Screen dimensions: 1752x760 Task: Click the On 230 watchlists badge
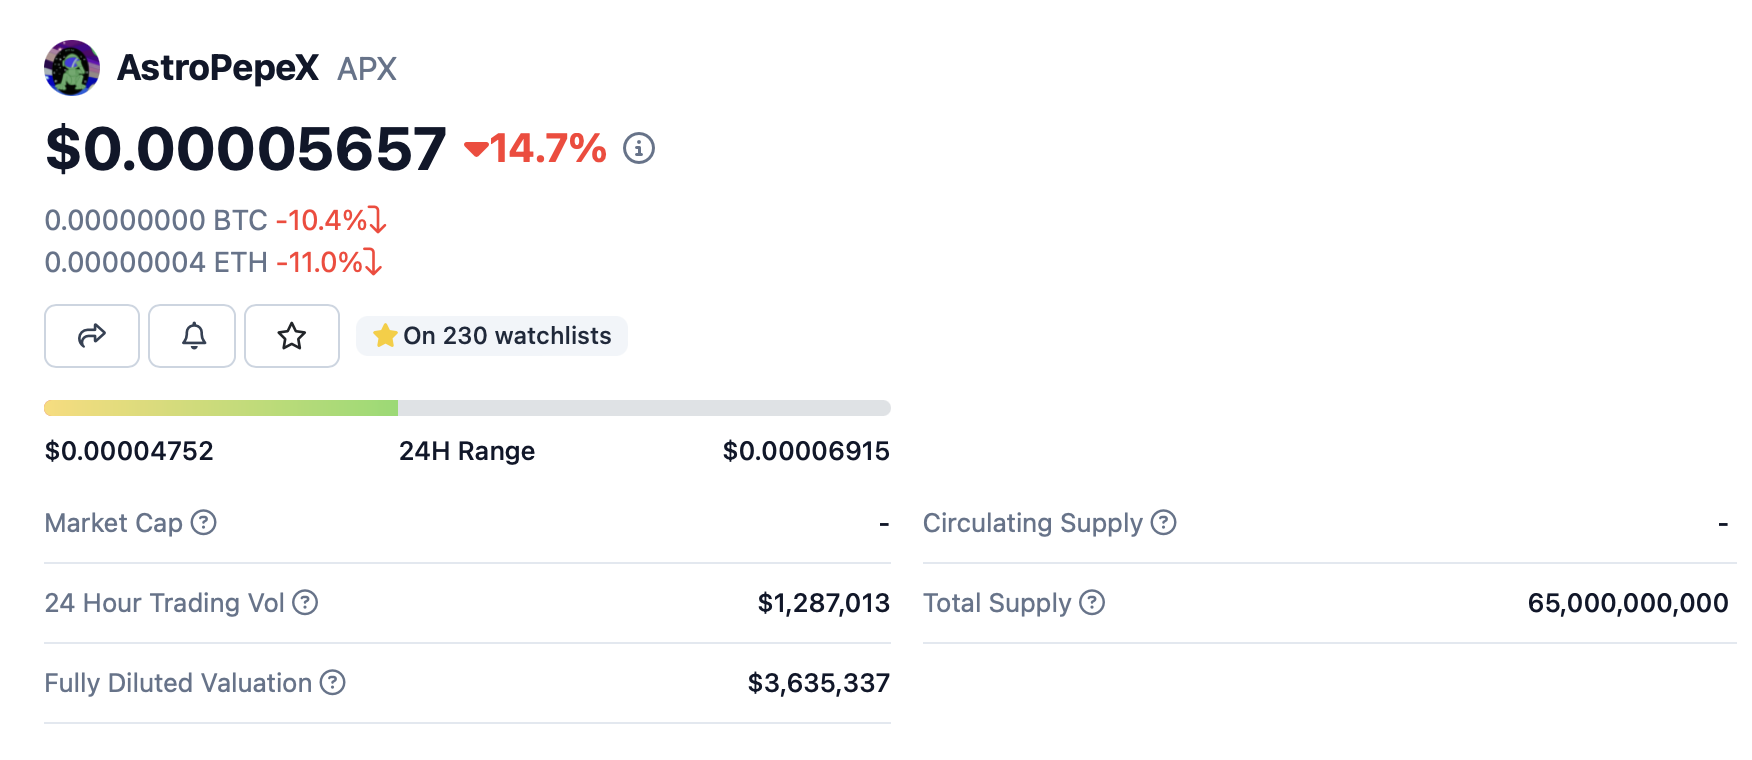pyautogui.click(x=492, y=336)
